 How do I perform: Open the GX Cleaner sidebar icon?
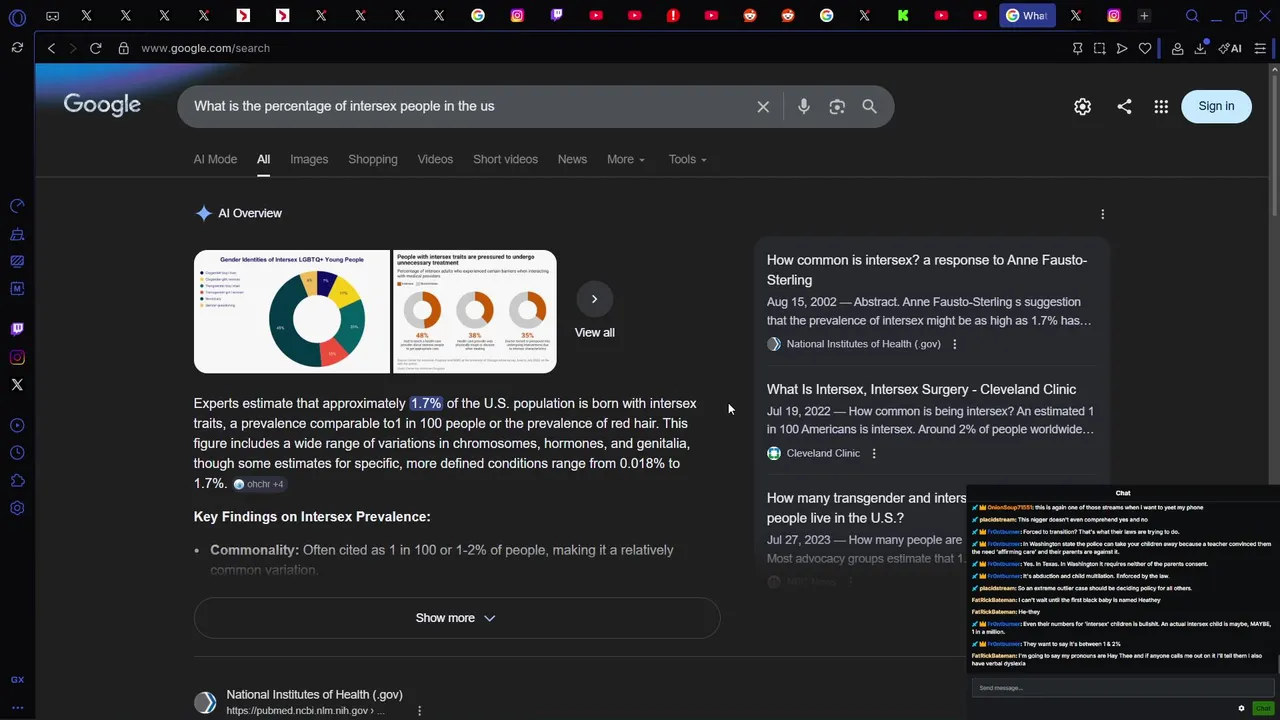pos(17,234)
